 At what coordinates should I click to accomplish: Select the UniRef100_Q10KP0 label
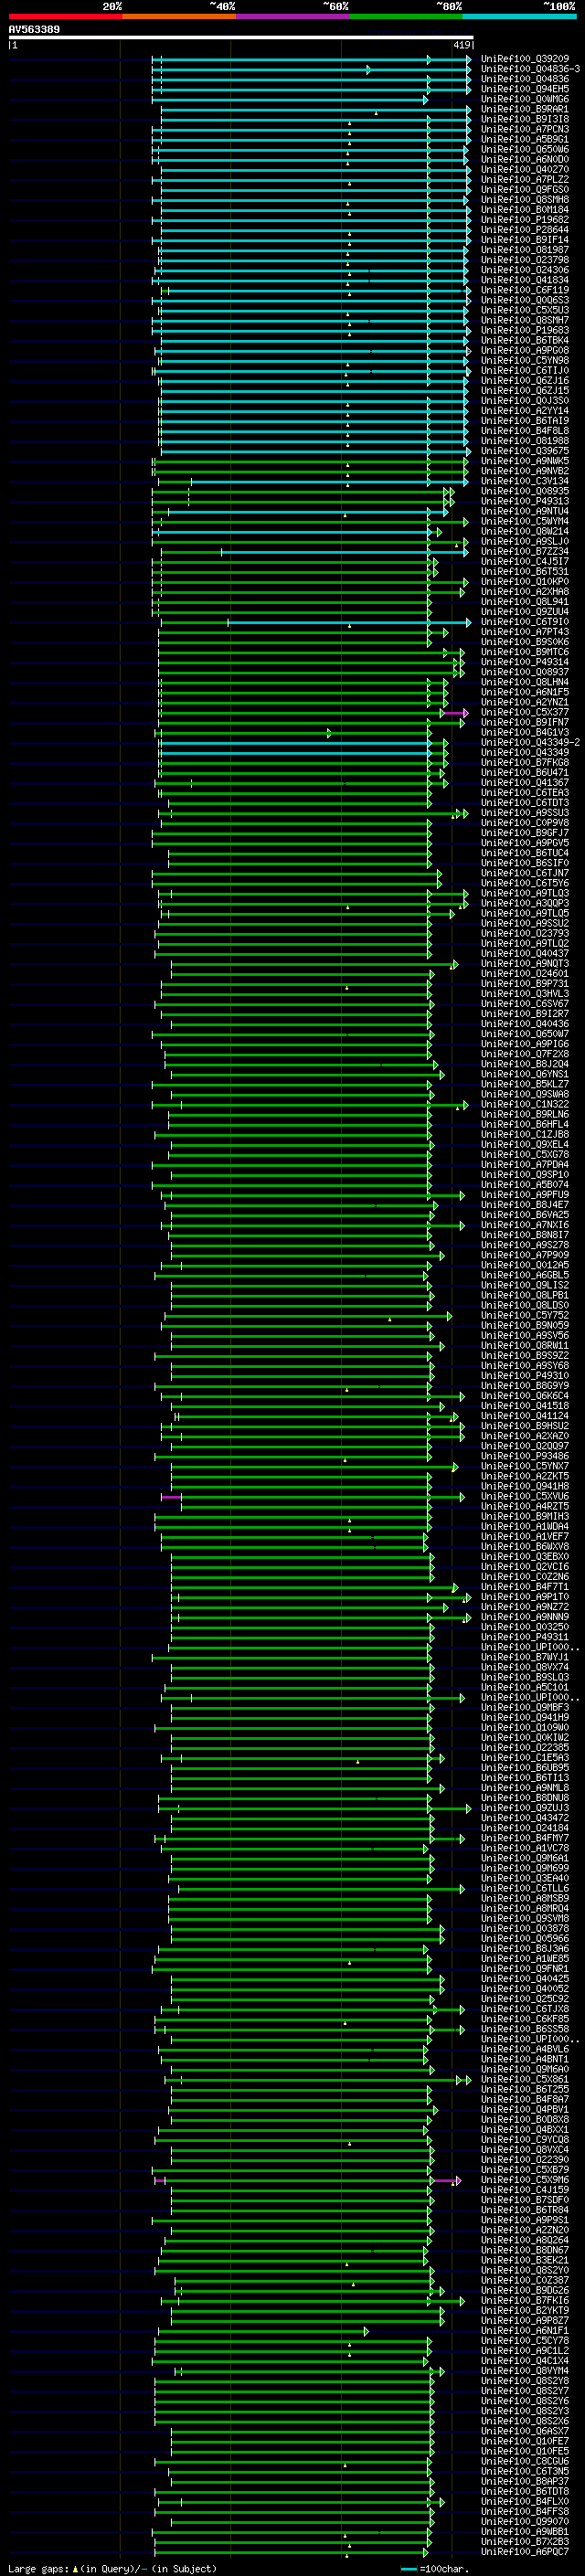point(525,582)
